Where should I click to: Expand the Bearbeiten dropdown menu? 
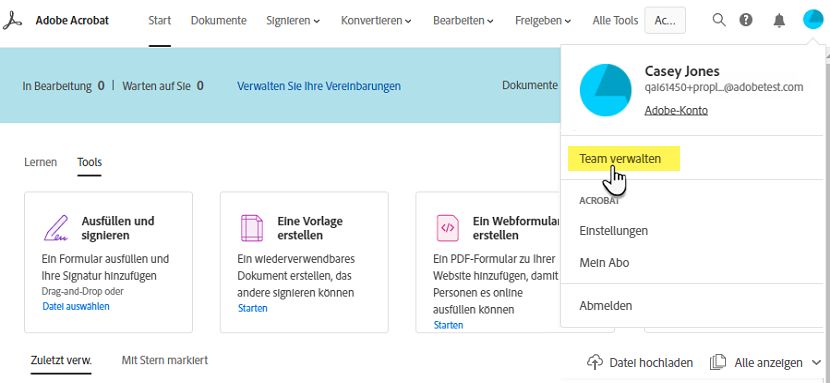click(x=463, y=21)
